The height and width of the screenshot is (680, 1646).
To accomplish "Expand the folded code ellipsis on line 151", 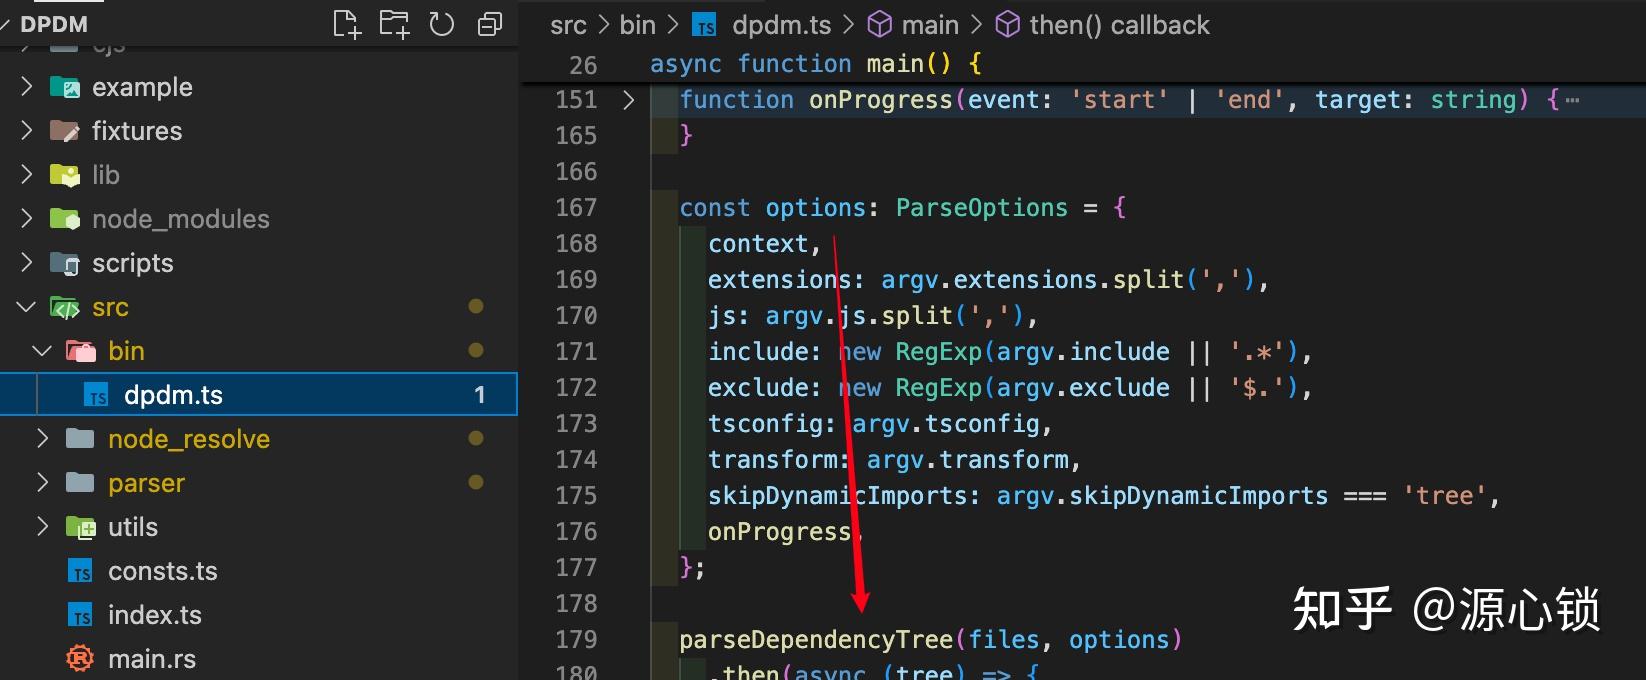I will 1572,100.
